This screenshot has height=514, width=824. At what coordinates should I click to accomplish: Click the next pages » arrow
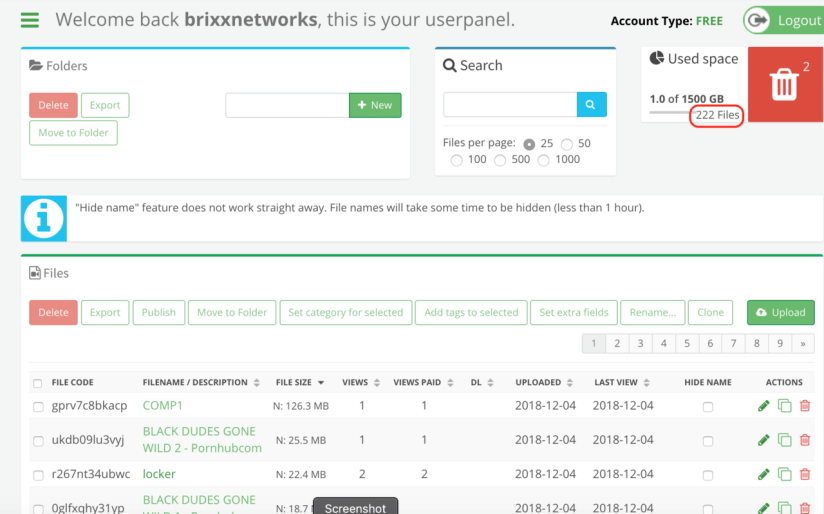pyautogui.click(x=803, y=343)
